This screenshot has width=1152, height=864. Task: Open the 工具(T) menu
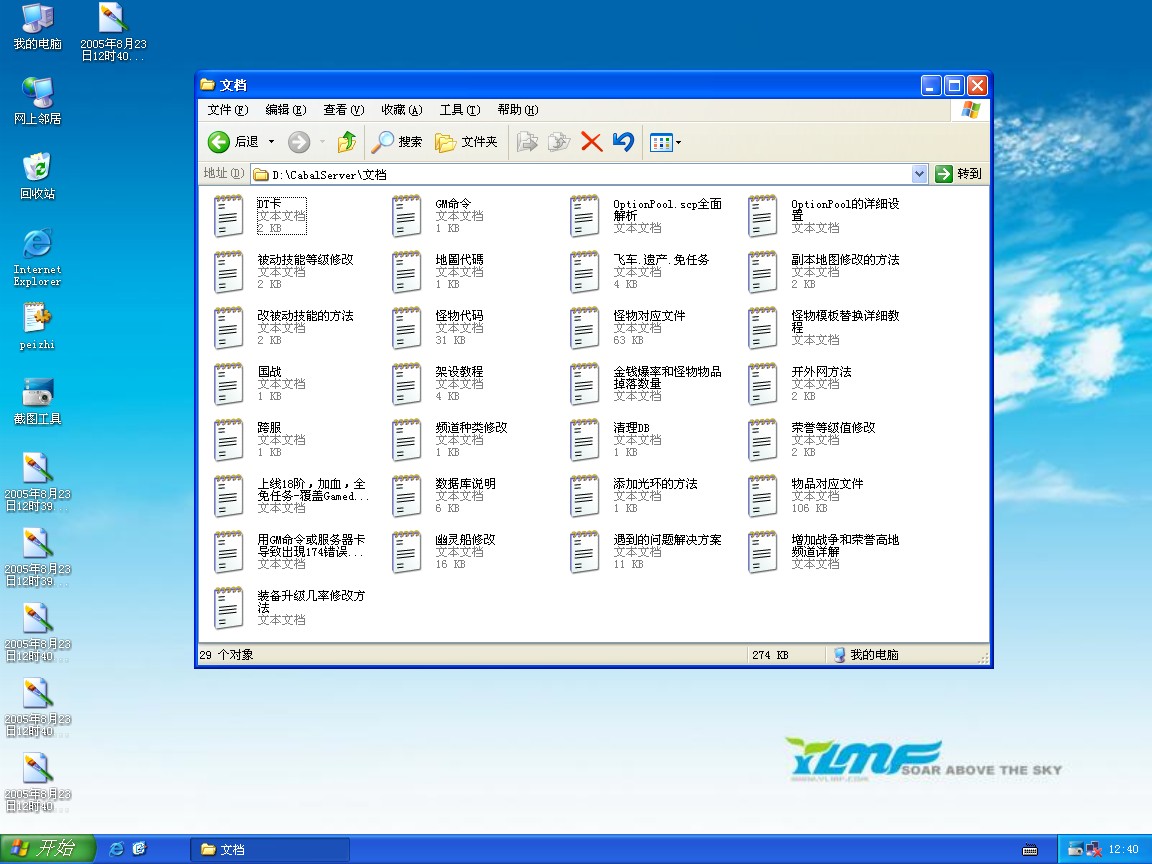click(459, 110)
